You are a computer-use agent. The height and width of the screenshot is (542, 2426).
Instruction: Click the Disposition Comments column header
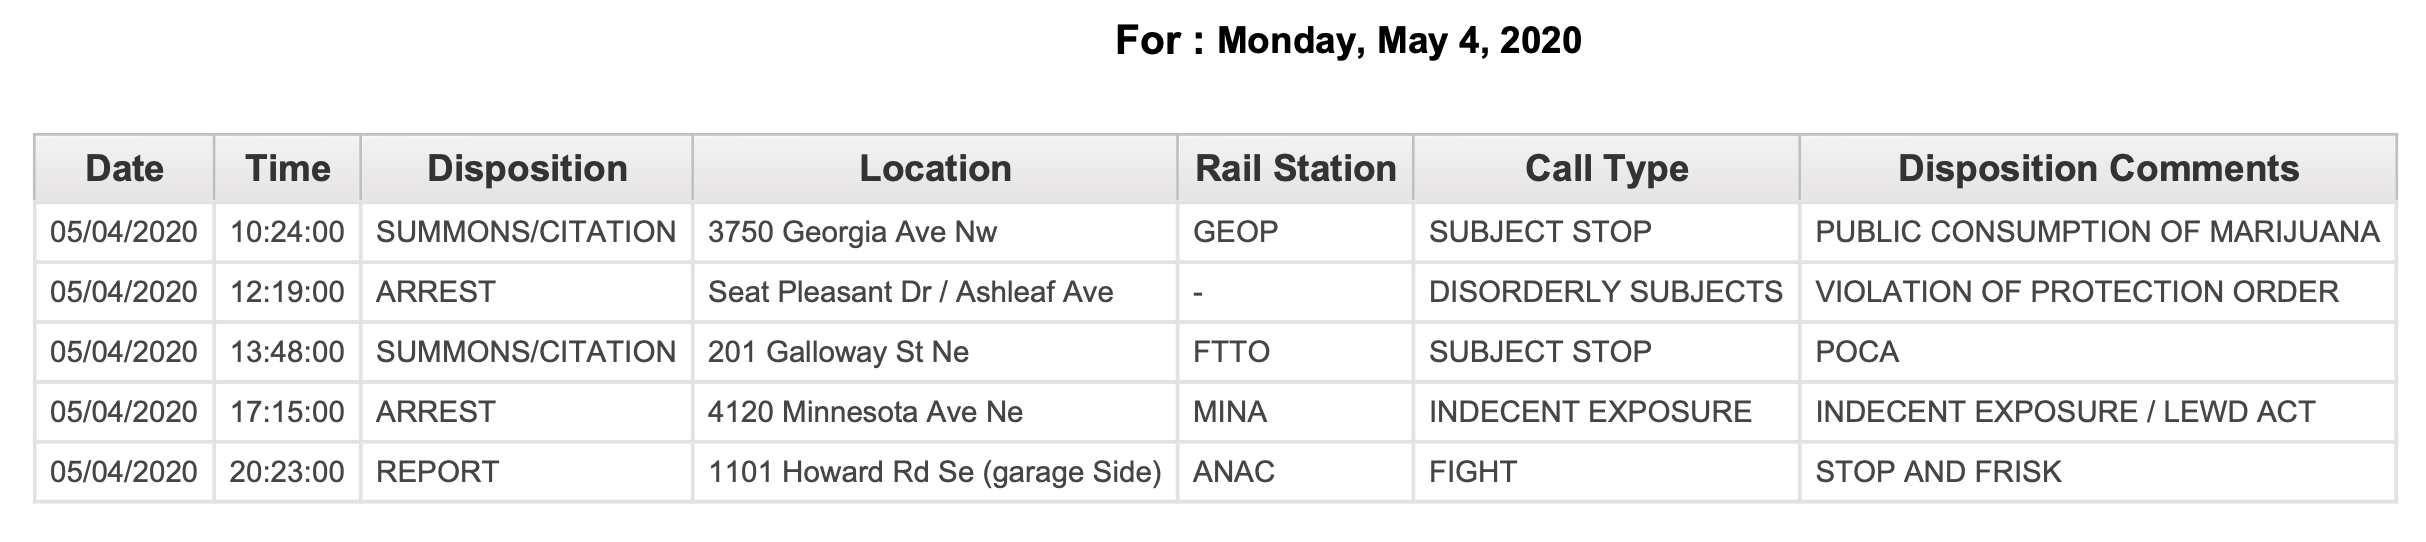click(x=2098, y=168)
